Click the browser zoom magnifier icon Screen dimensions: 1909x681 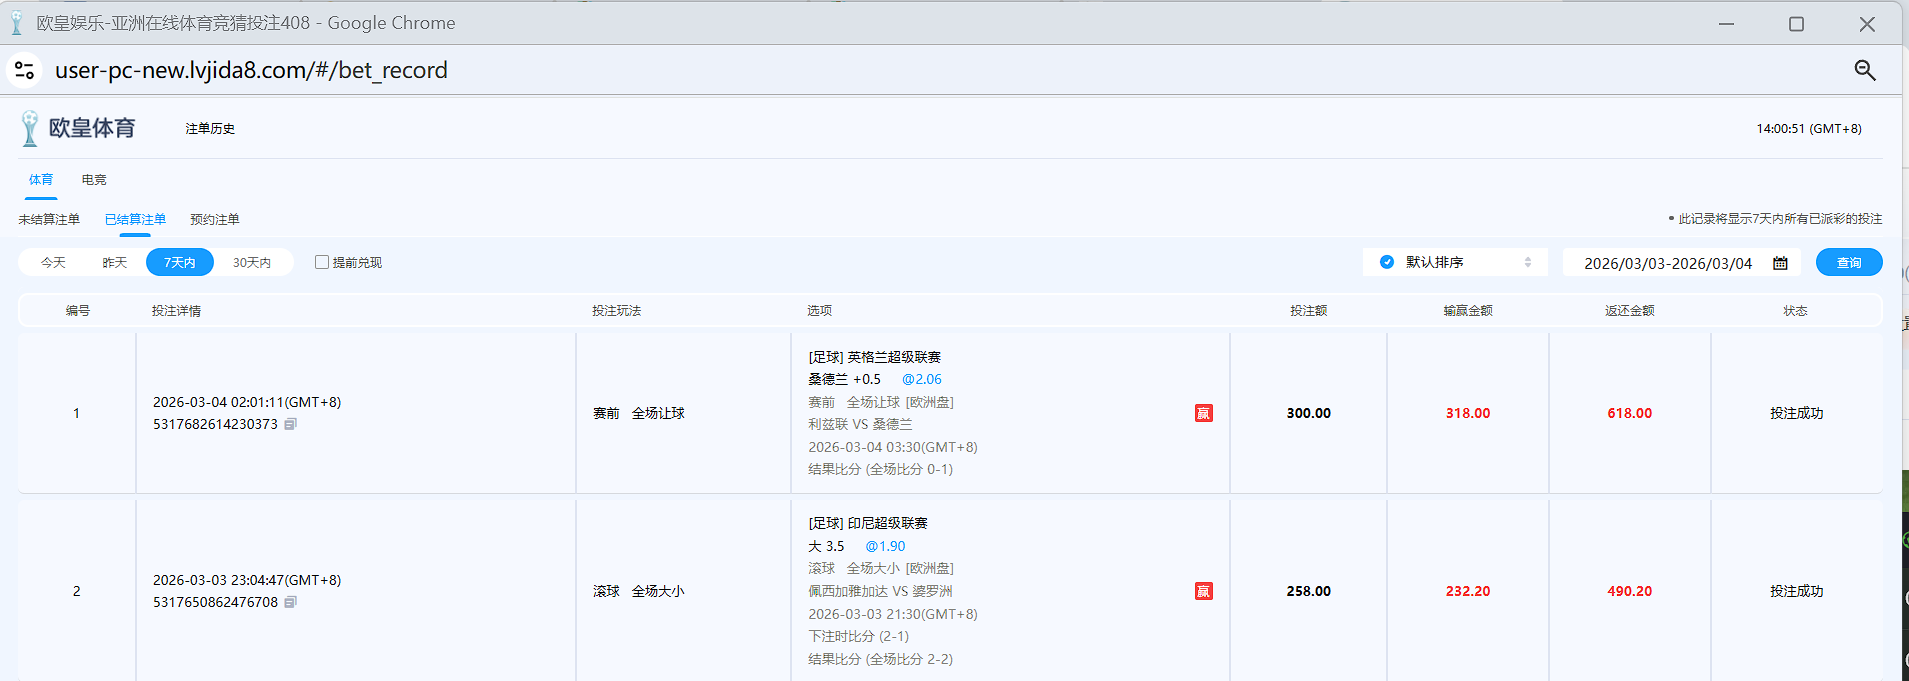point(1864,70)
